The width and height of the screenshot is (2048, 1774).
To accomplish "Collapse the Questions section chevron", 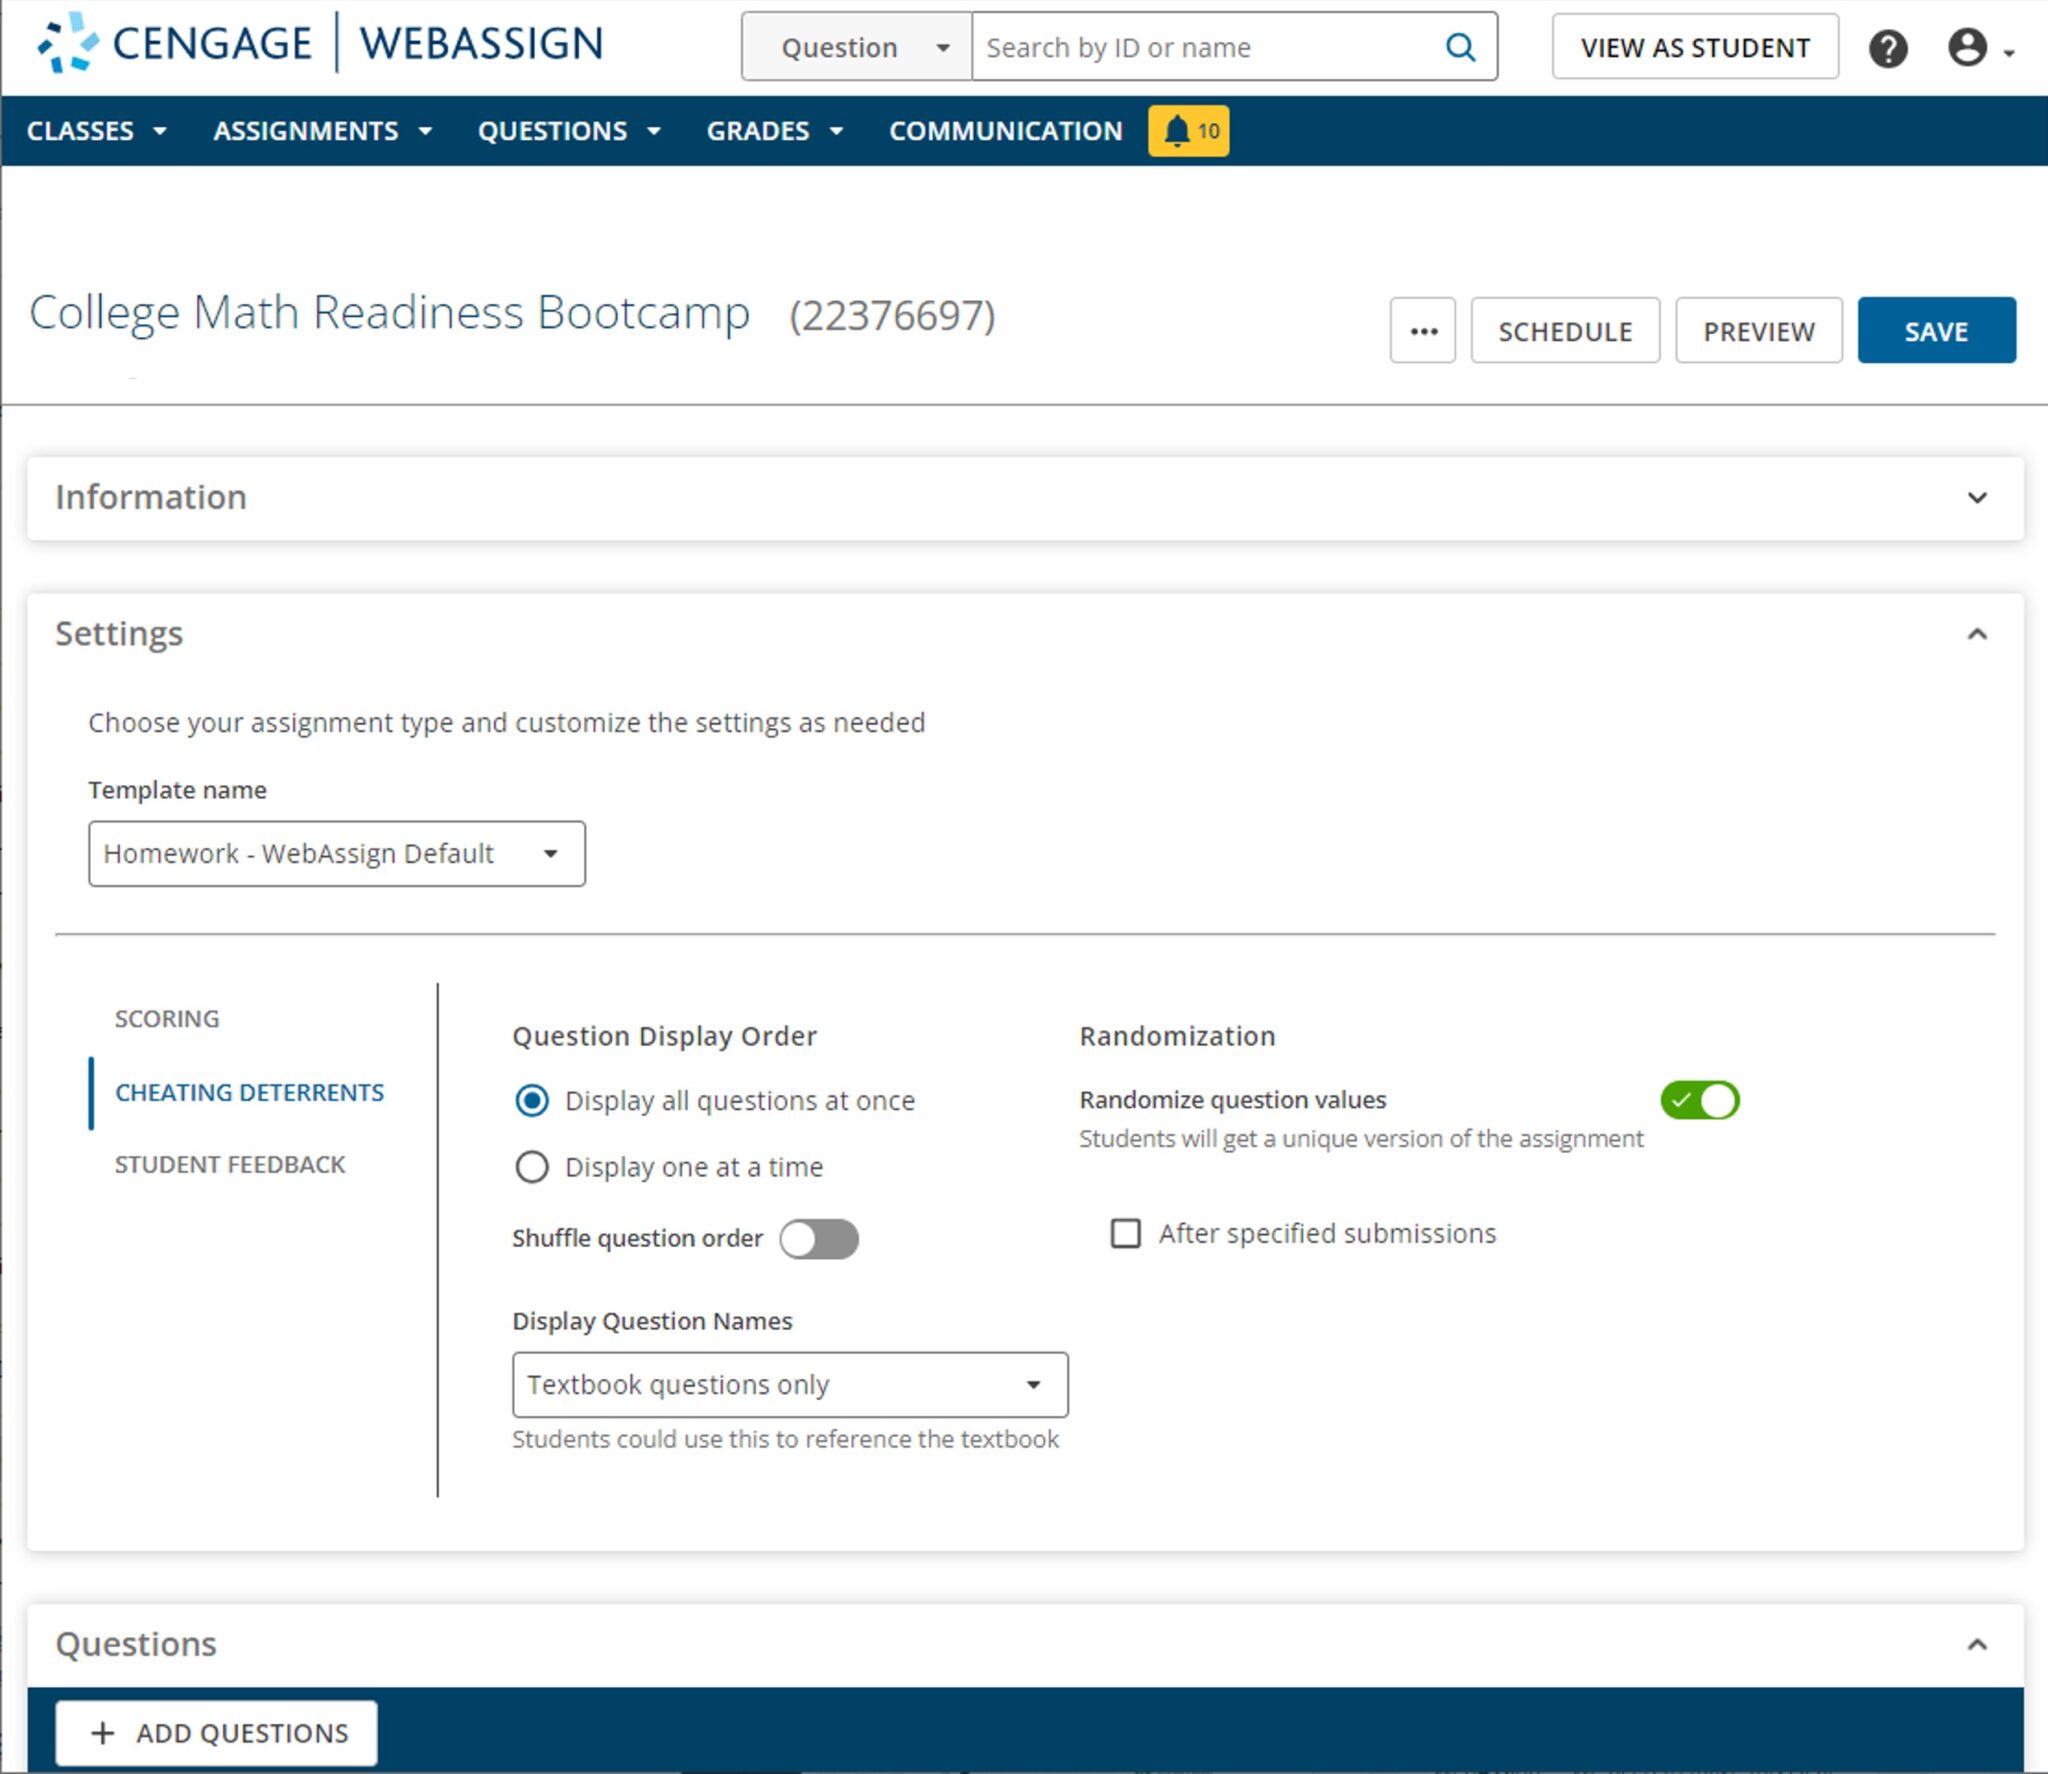I will (x=1974, y=1644).
